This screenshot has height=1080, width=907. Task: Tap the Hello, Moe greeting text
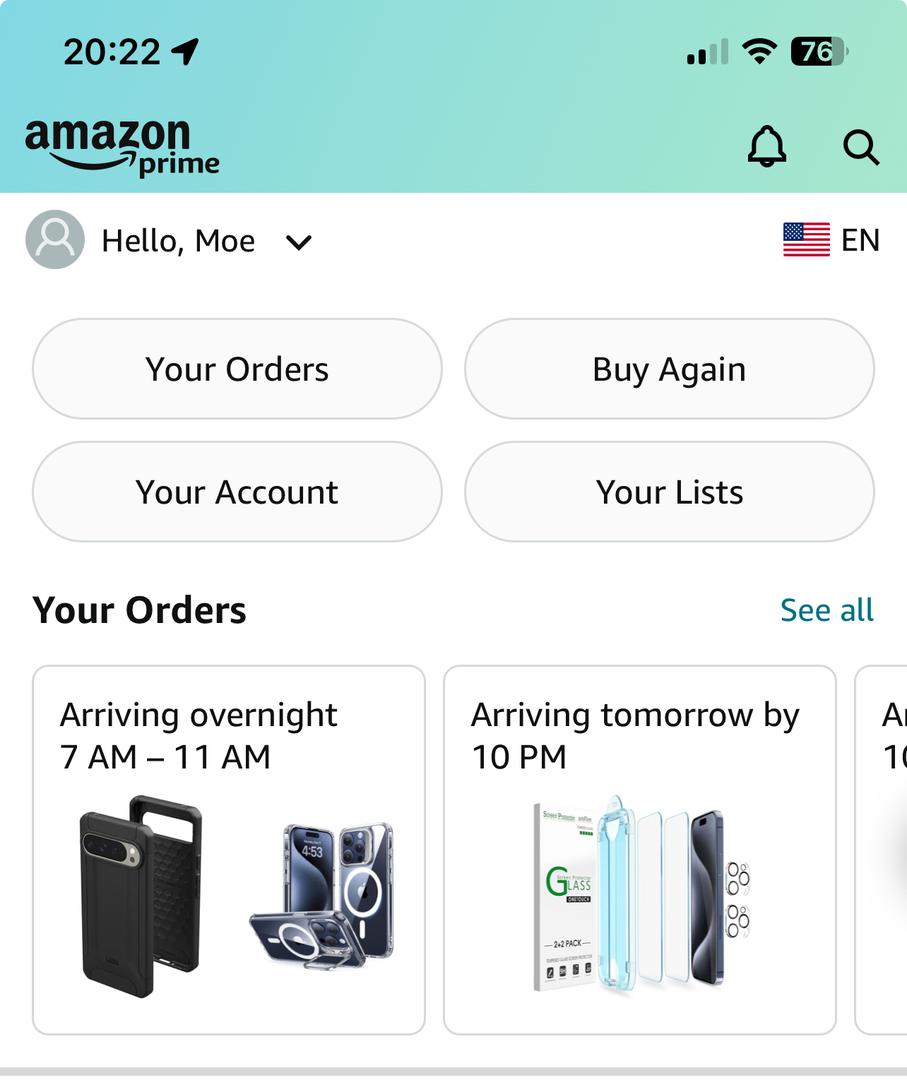(x=178, y=241)
